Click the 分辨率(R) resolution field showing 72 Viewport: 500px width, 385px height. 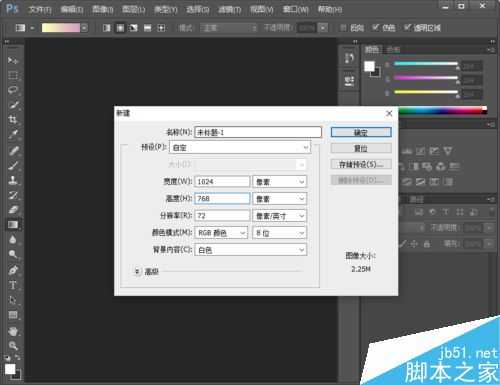click(222, 216)
